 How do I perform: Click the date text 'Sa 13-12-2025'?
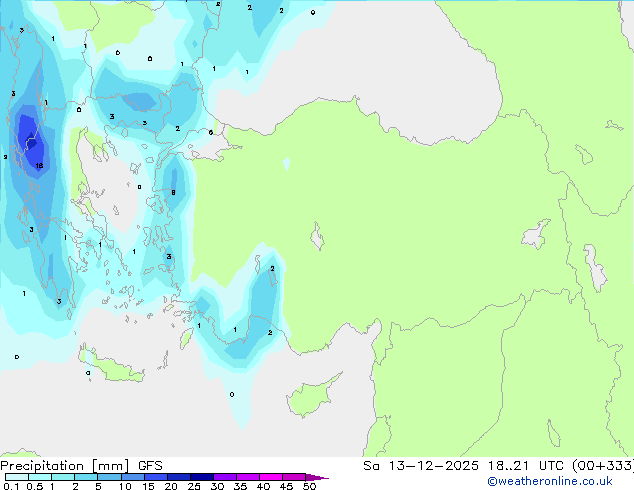(421, 466)
